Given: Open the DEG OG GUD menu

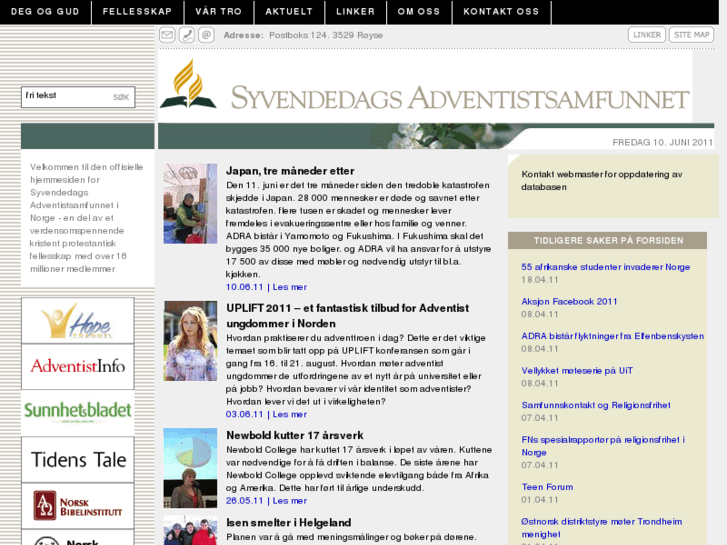Looking at the screenshot, I should [45, 12].
